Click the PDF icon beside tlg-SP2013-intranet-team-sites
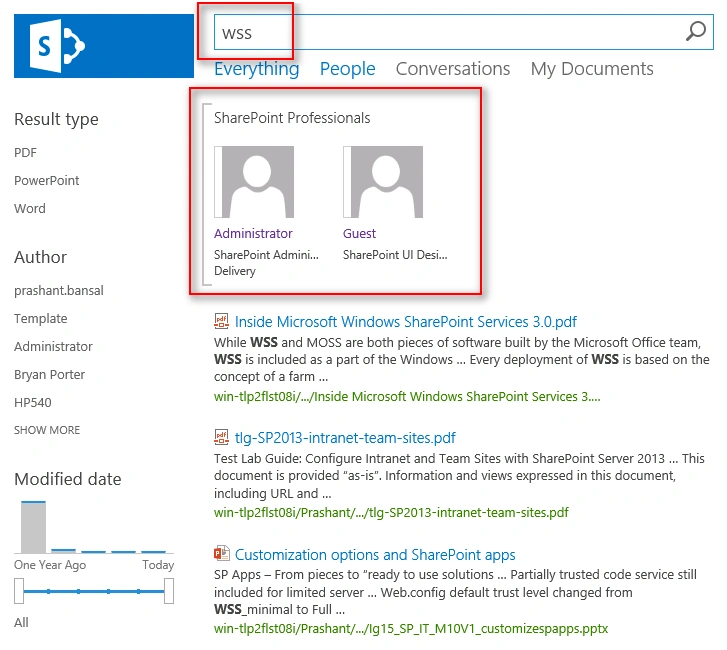 pos(222,437)
